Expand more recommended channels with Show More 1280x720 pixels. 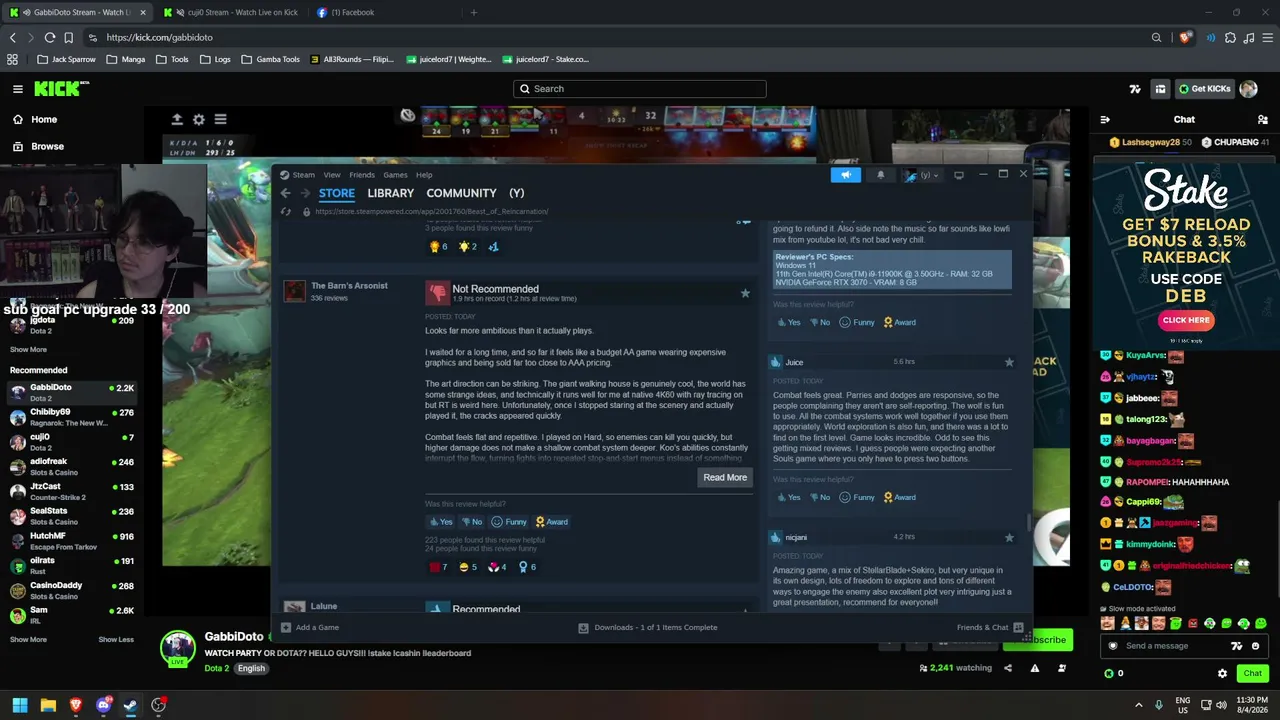click(28, 639)
